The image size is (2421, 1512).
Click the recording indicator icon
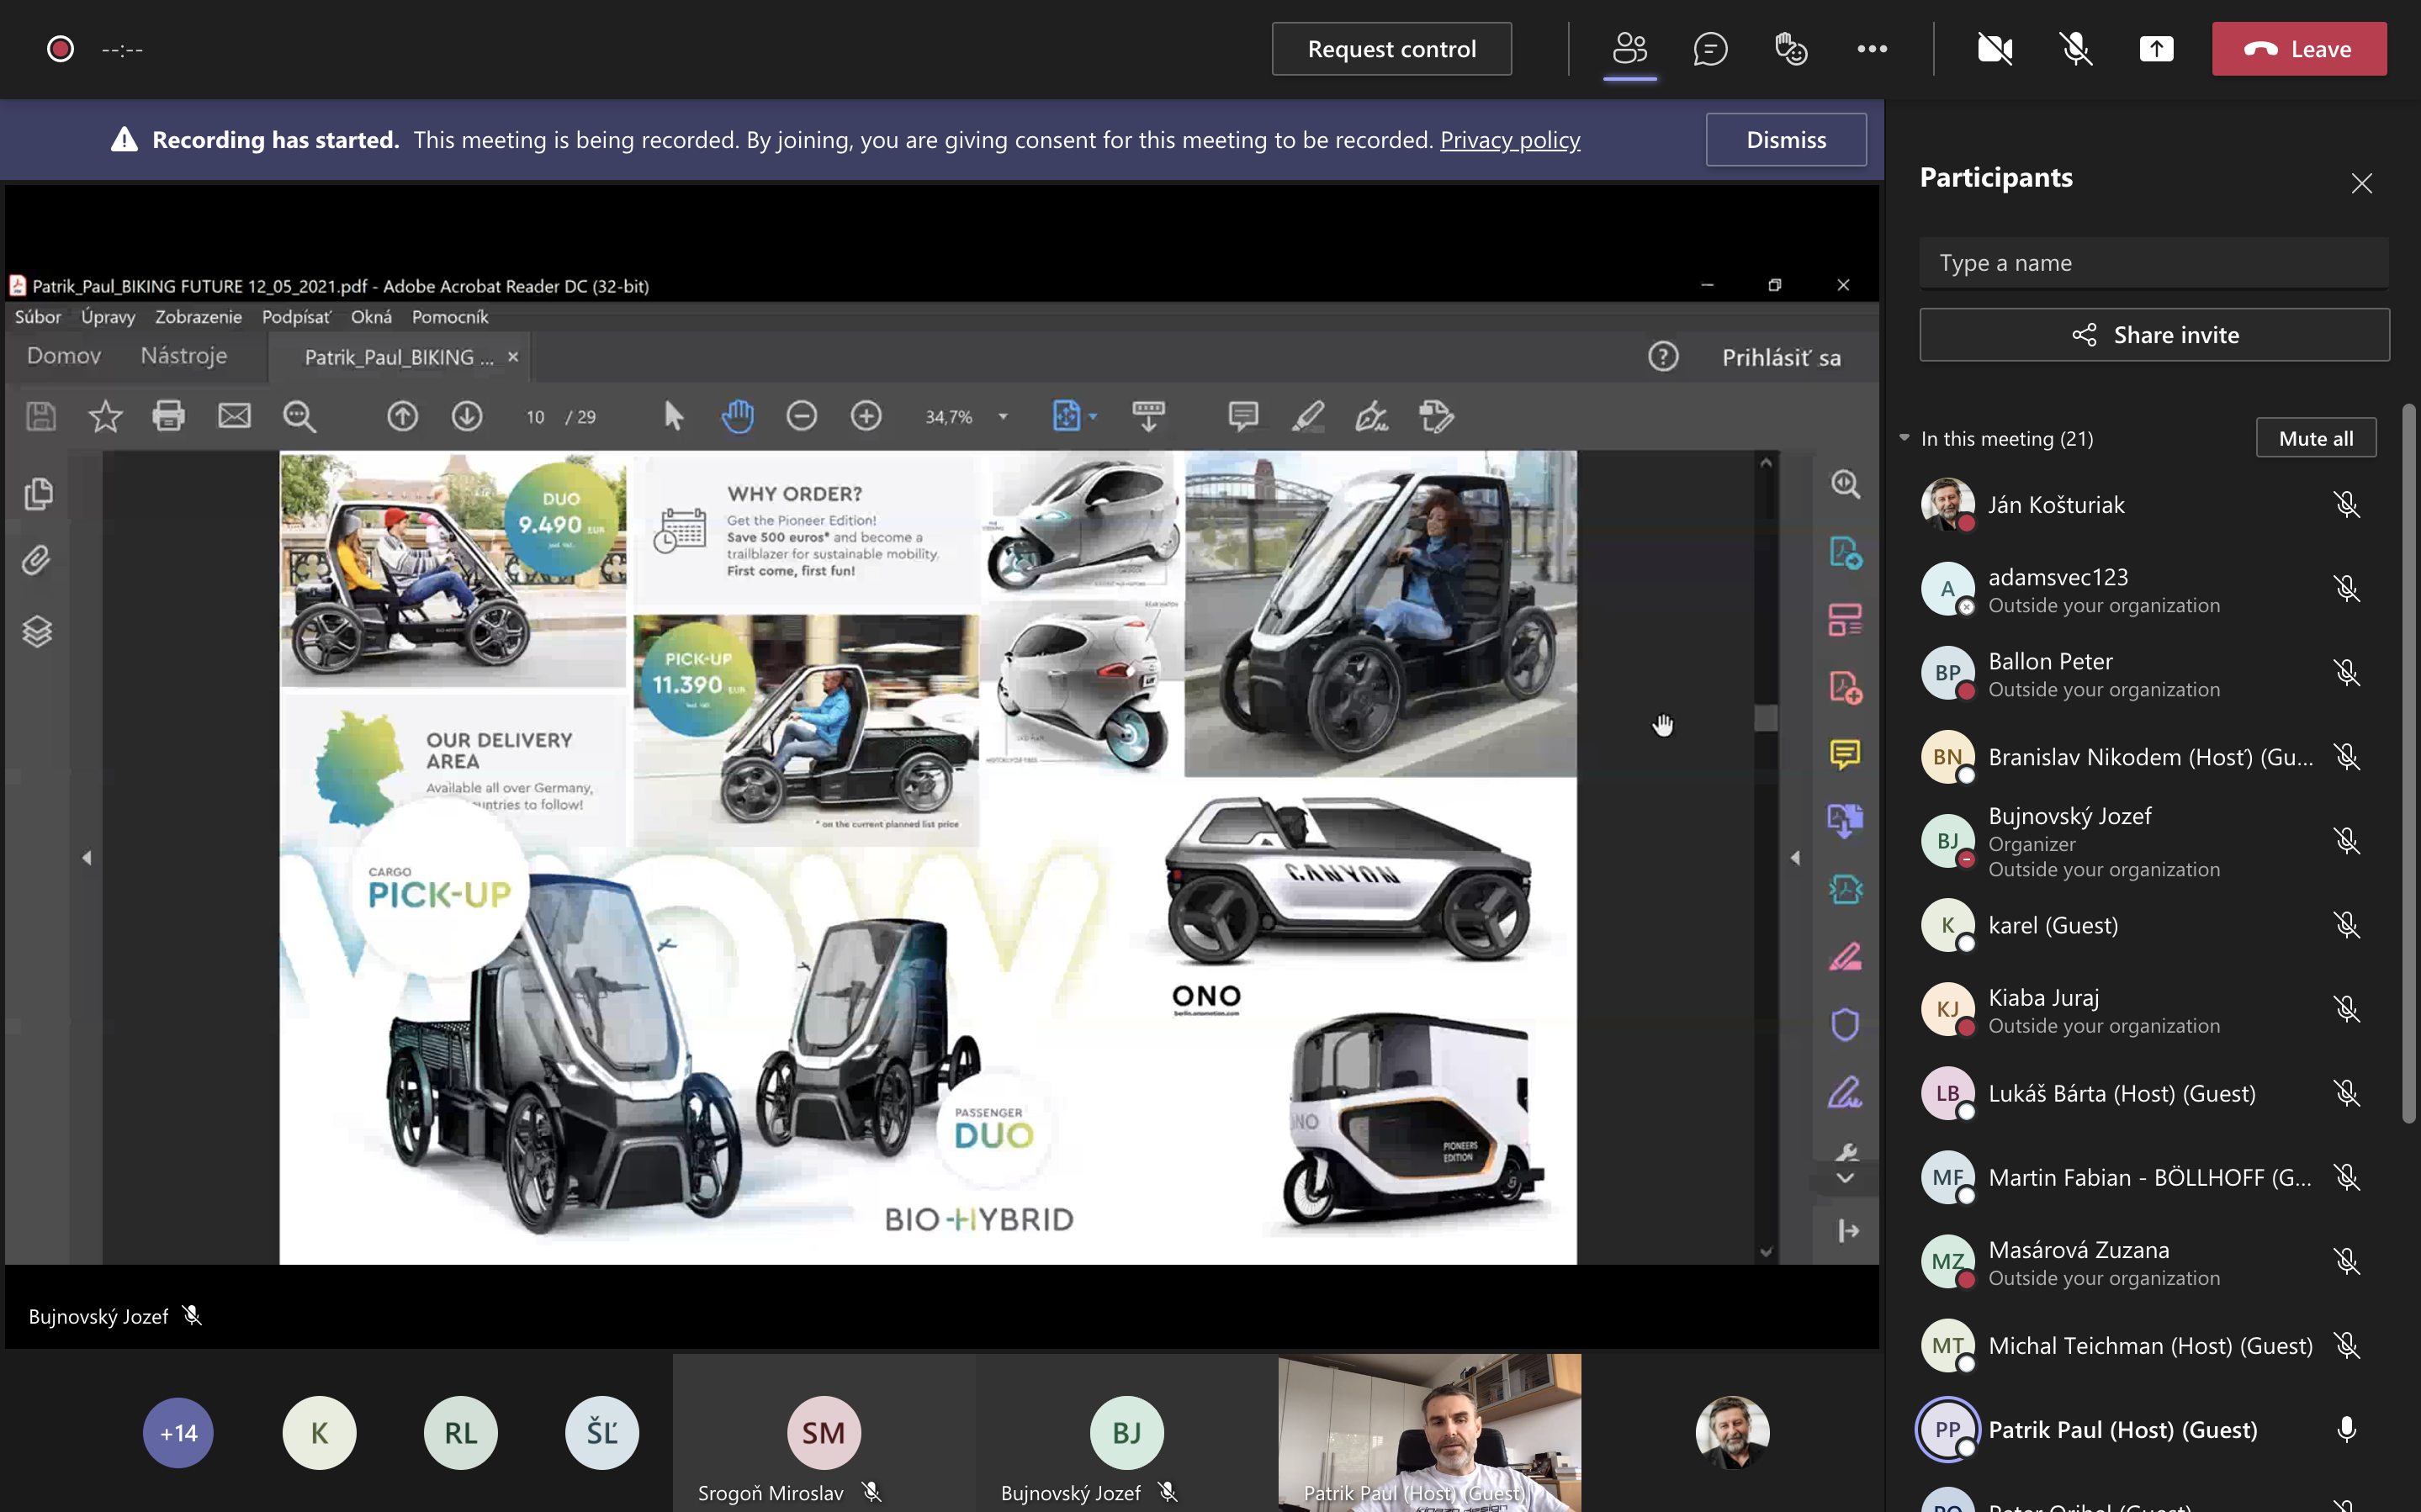pyautogui.click(x=60, y=49)
